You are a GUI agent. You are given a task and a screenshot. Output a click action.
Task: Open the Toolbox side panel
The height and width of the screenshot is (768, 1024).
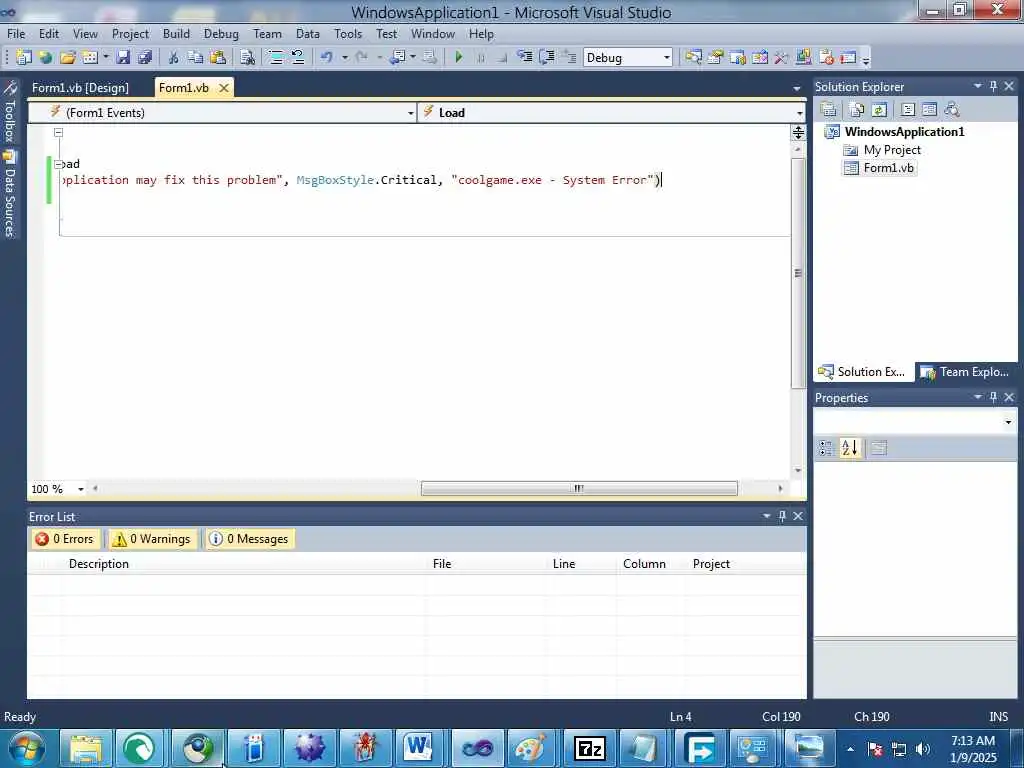(9, 112)
